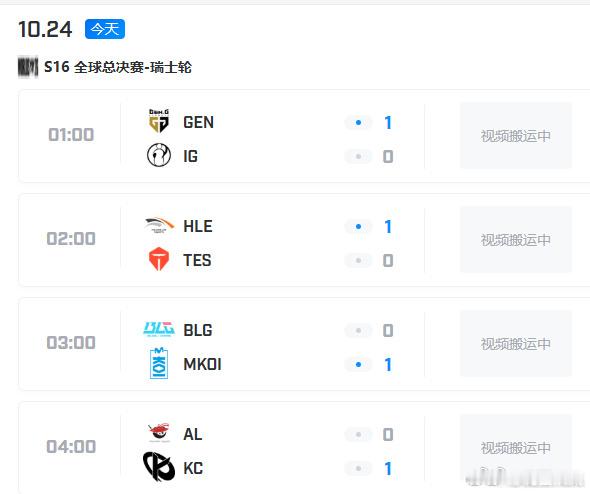590x494 pixels.
Task: Select the 02:00 match time
Action: tap(71, 239)
